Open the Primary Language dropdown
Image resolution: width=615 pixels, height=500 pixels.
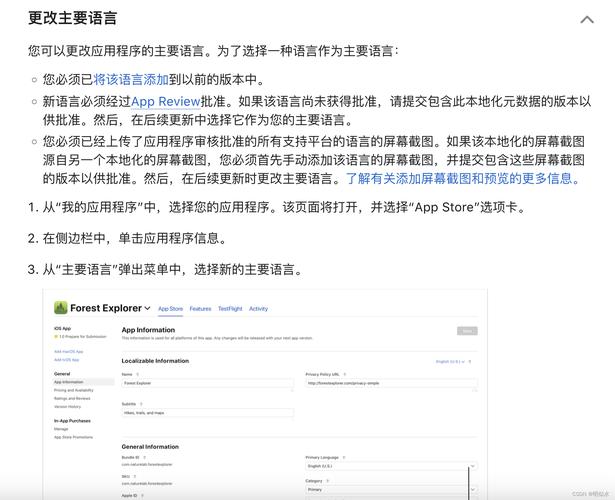391,466
